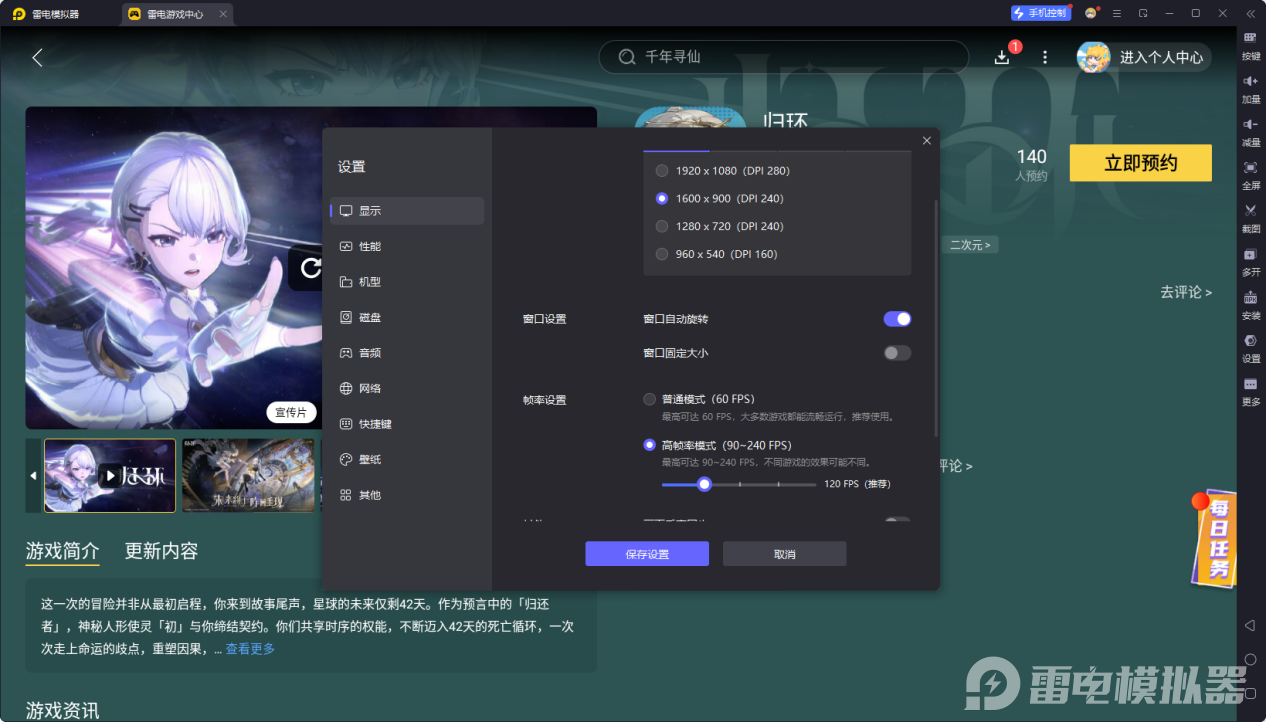
Task: Click the 保存设置 save button
Action: (x=647, y=554)
